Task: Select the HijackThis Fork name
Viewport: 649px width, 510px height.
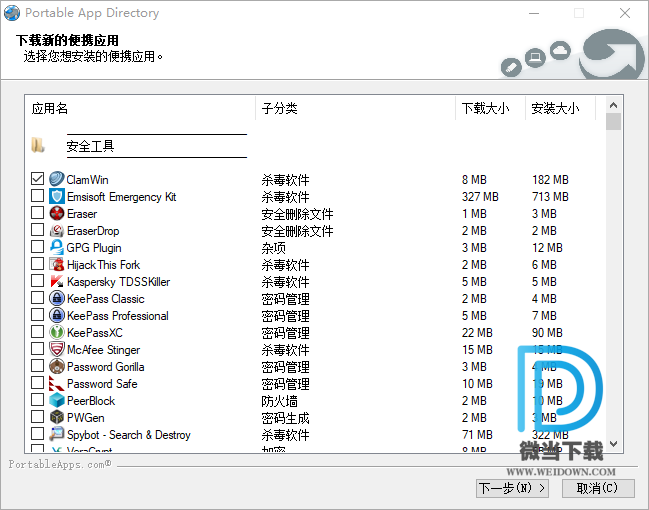Action: pyautogui.click(x=103, y=265)
